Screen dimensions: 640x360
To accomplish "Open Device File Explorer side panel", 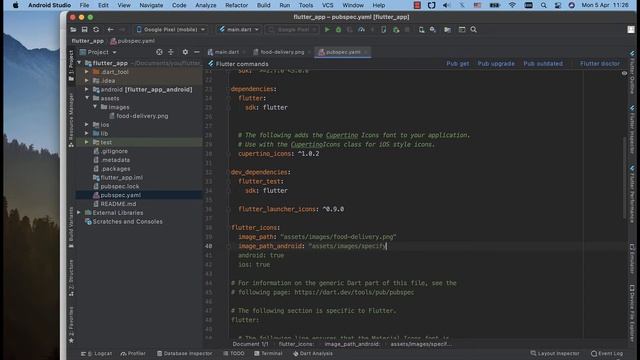I will (632, 313).
